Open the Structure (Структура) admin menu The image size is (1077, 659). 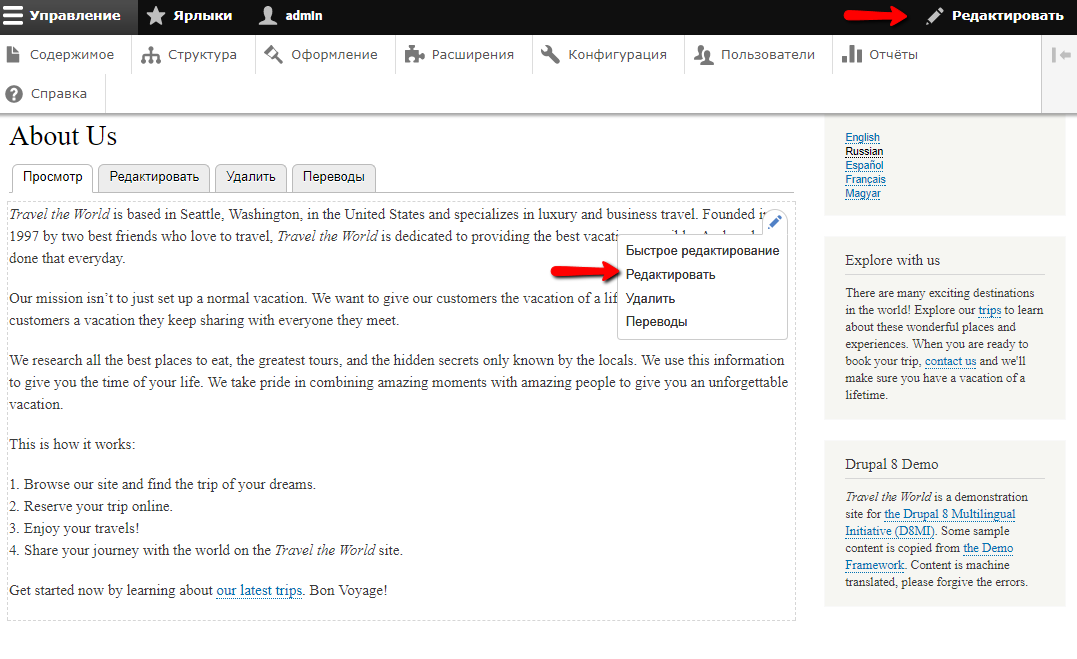(190, 55)
